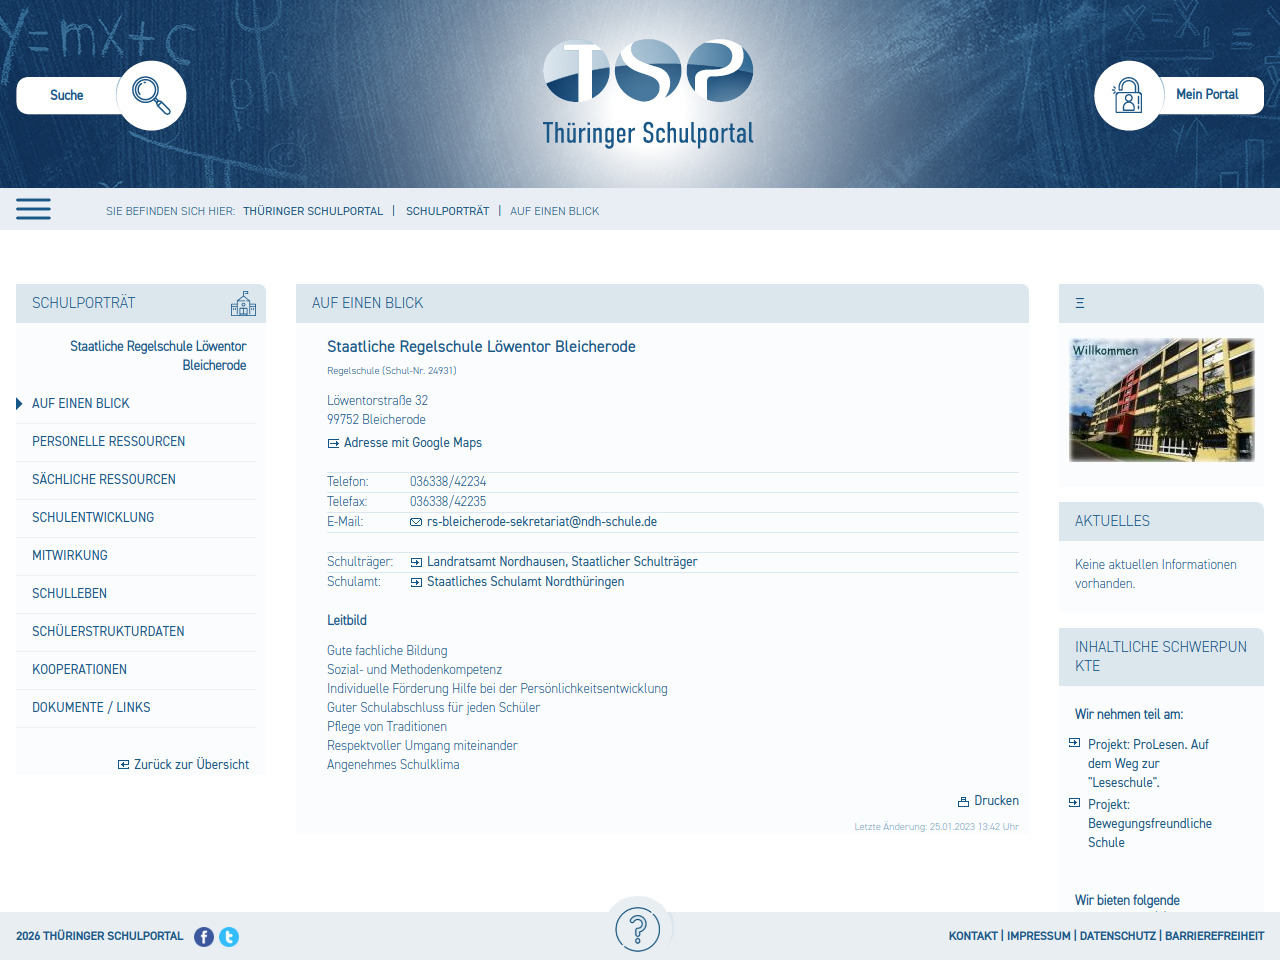Screen dimensions: 1280x960
Task: Select Schülerstrukturdaten in the sidebar
Action: tap(108, 631)
